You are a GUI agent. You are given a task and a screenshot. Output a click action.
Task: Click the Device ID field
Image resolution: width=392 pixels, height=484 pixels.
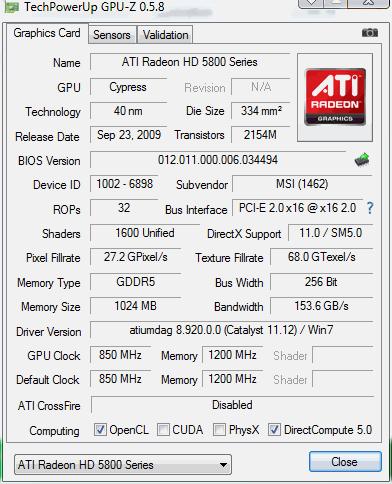click(x=124, y=184)
